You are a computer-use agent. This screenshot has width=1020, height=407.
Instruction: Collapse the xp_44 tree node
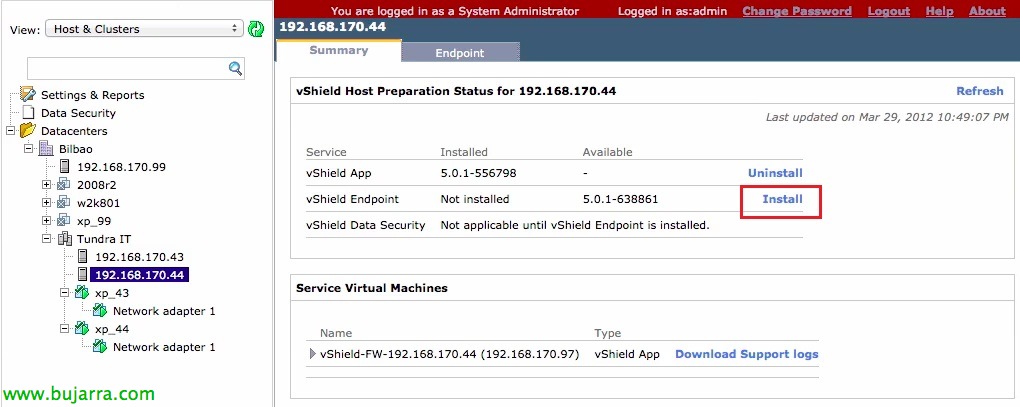click(x=64, y=328)
